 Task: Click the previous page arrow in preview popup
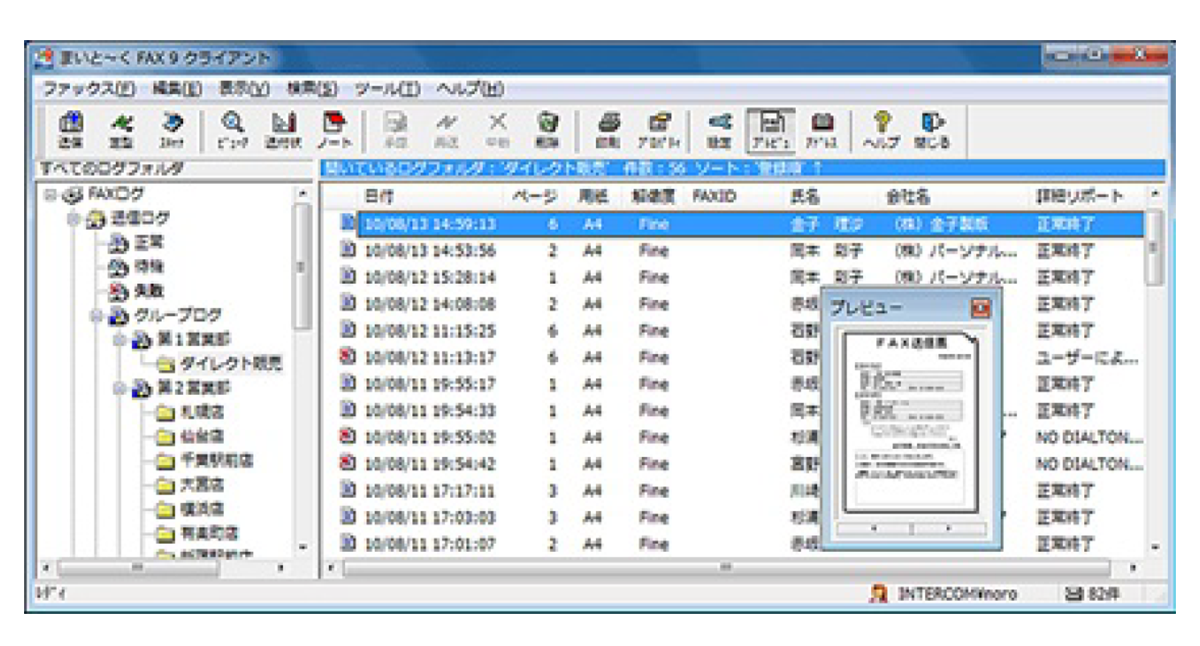click(x=876, y=527)
